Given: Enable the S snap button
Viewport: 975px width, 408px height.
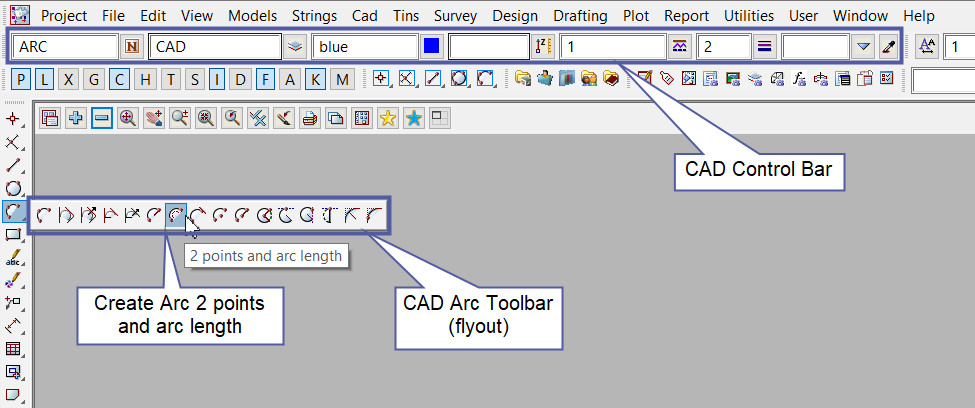Looking at the screenshot, I should click(195, 80).
